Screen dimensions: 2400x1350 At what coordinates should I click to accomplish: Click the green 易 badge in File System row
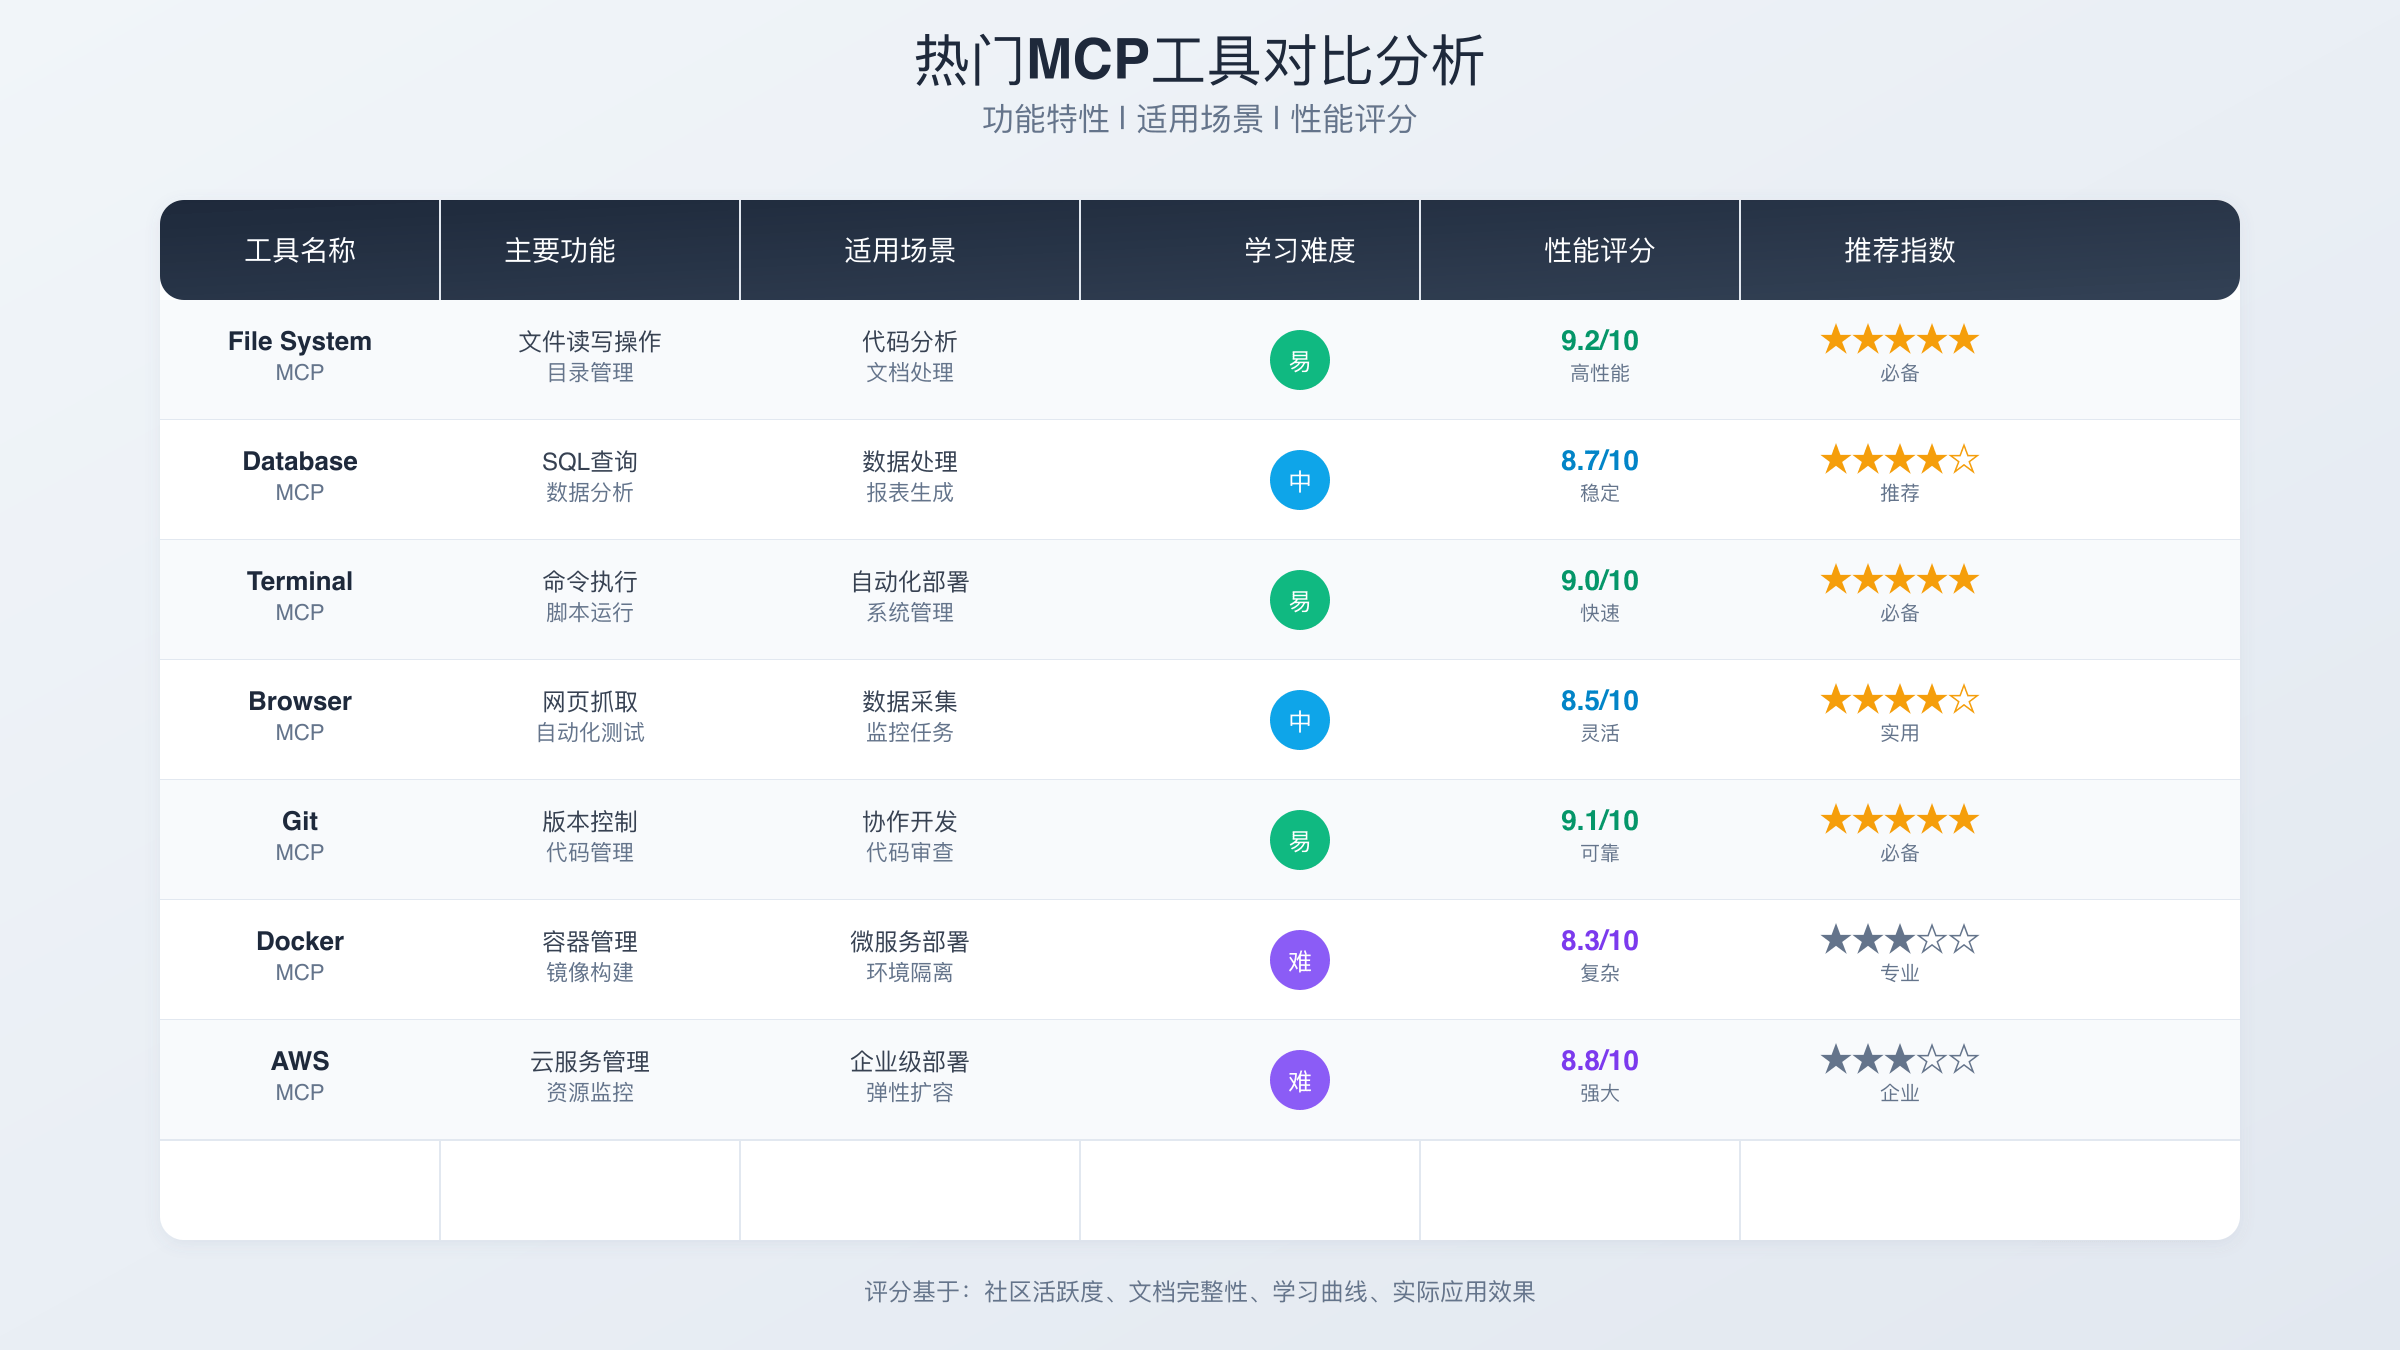coord(1299,360)
